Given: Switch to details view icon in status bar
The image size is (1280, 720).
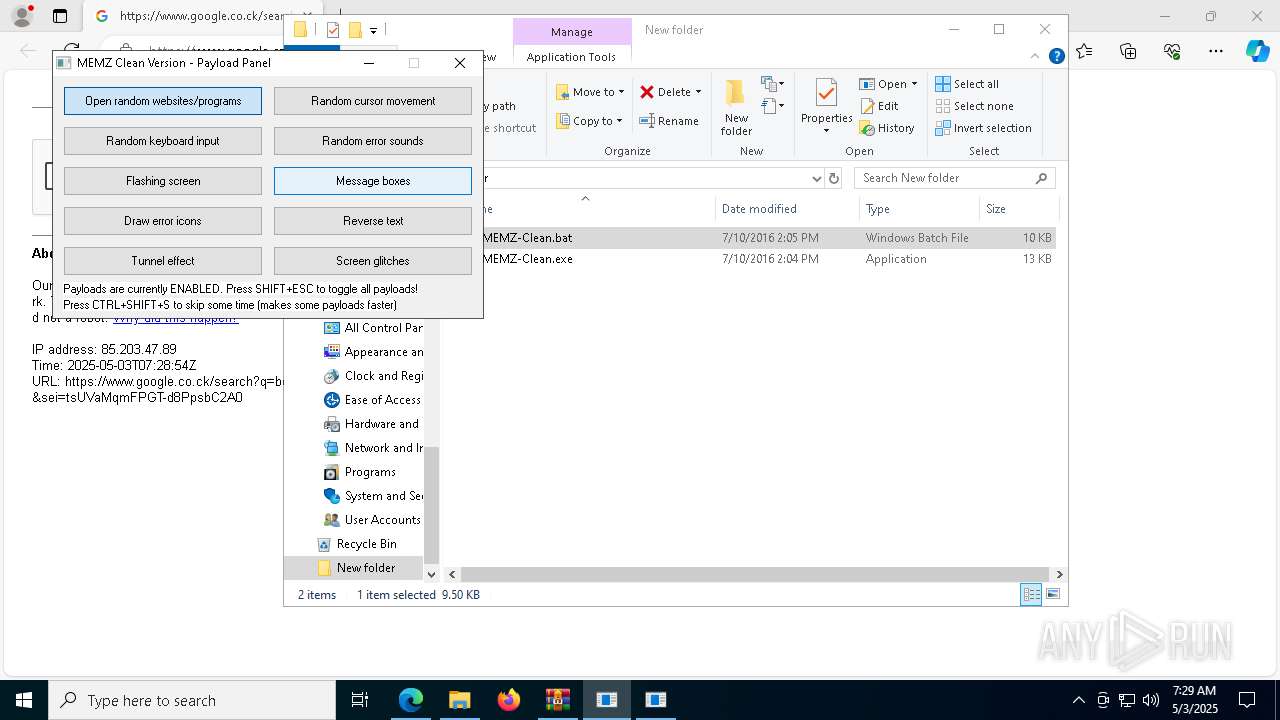Looking at the screenshot, I should [x=1030, y=595].
